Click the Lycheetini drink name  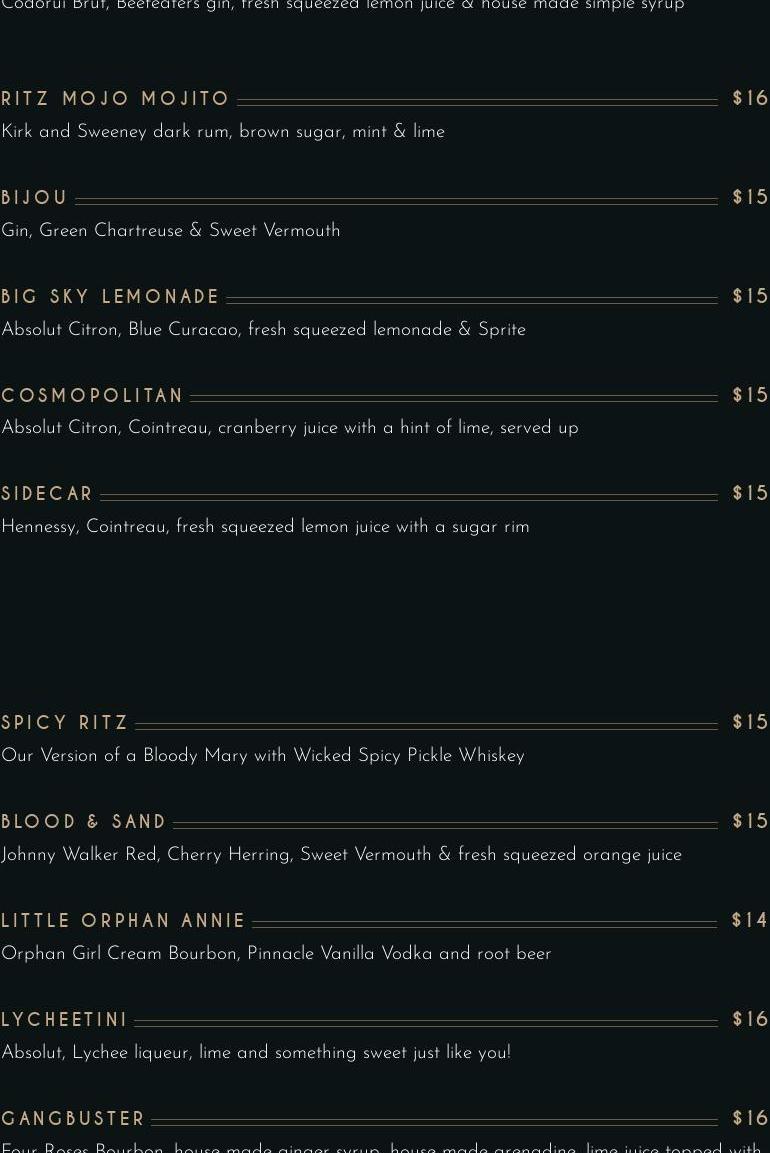[x=65, y=1020]
